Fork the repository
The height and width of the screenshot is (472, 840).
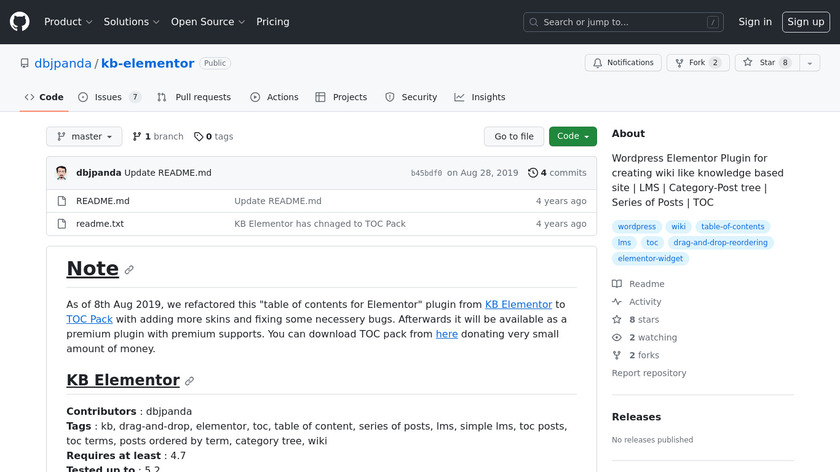[x=698, y=63]
